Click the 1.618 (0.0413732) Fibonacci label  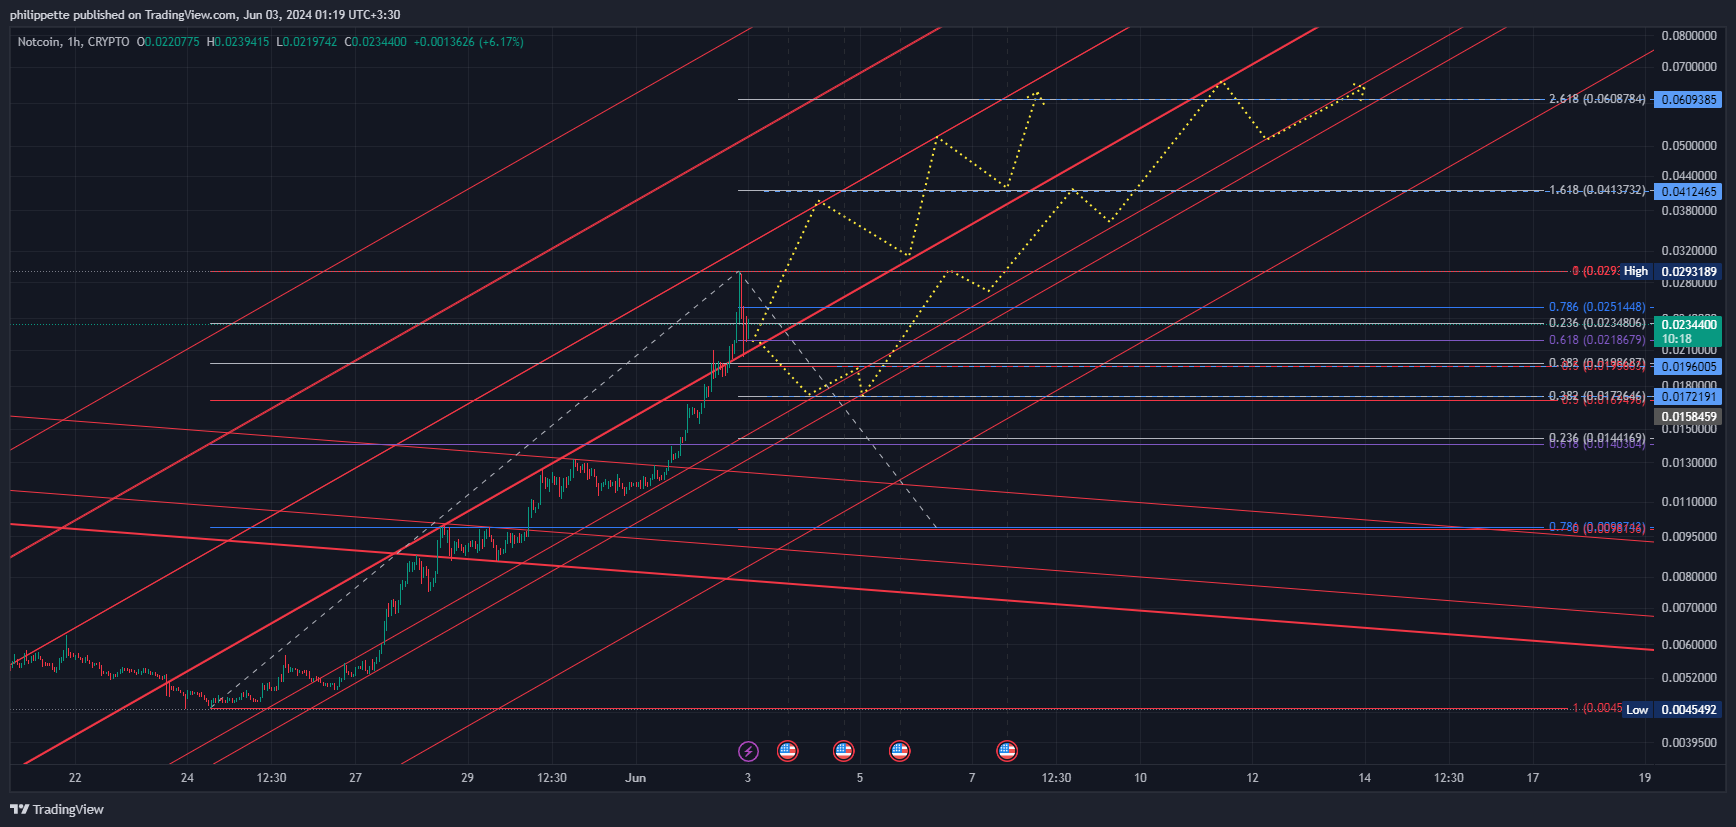[x=1596, y=190]
